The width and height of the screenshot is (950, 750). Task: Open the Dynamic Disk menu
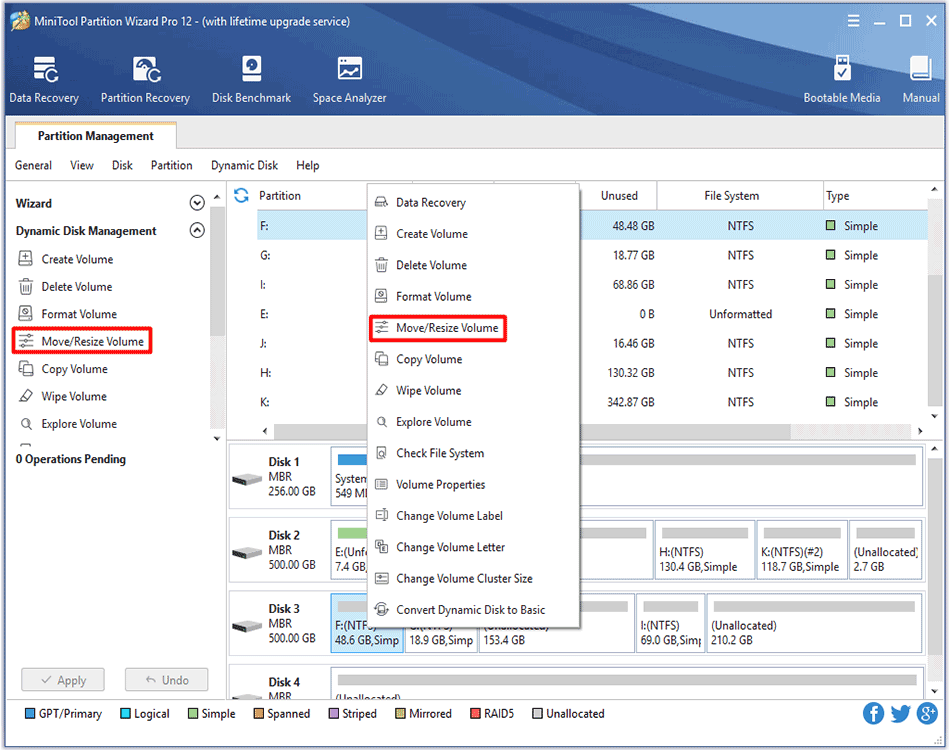(244, 165)
